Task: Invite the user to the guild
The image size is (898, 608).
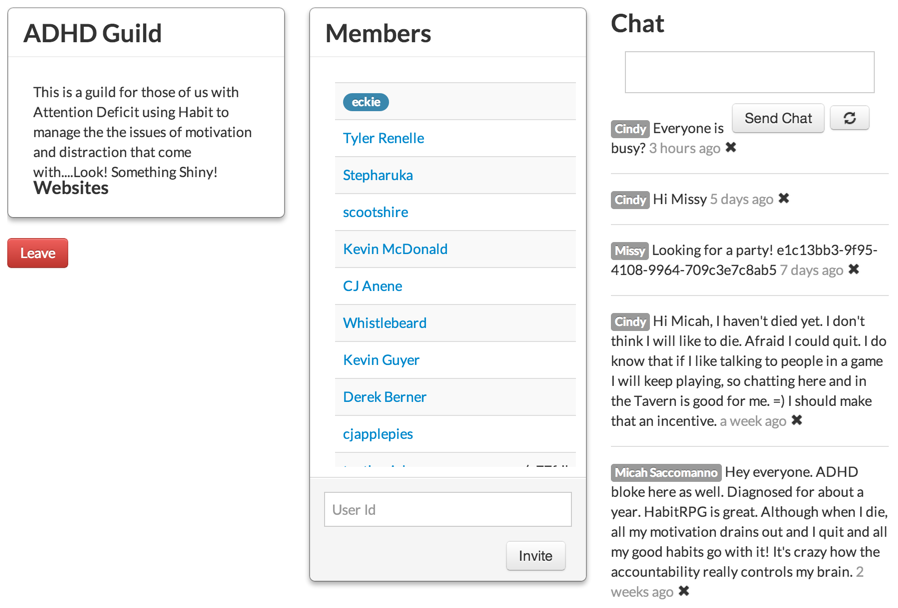Action: (535, 556)
